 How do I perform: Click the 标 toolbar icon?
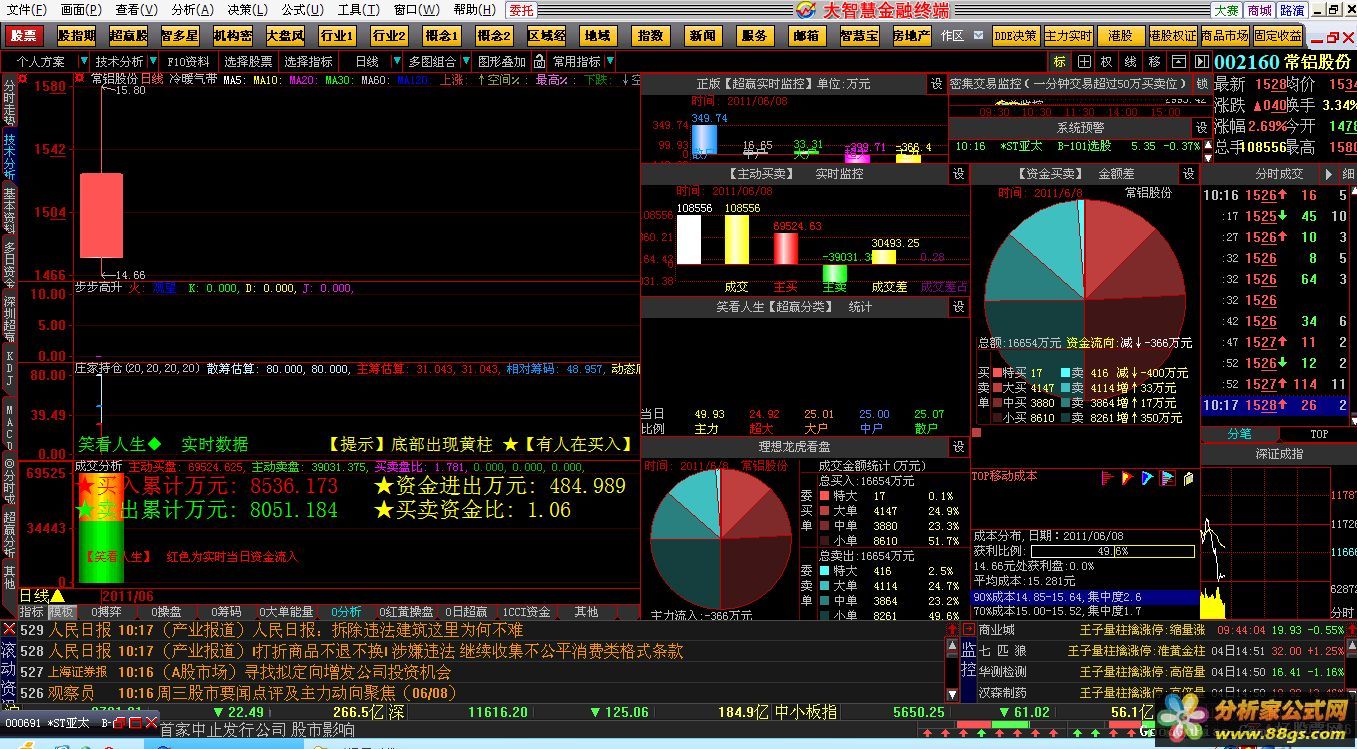click(x=1060, y=61)
